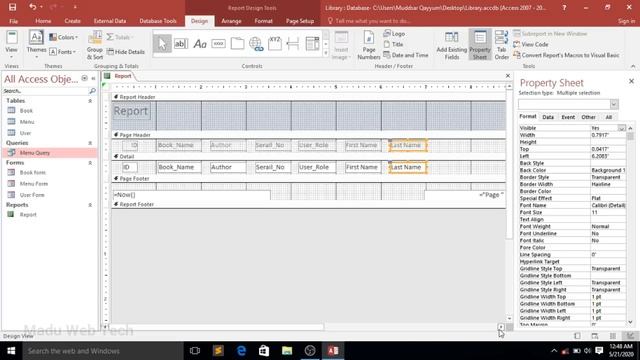
Task: Open the Database Tools tab
Action: (x=158, y=21)
